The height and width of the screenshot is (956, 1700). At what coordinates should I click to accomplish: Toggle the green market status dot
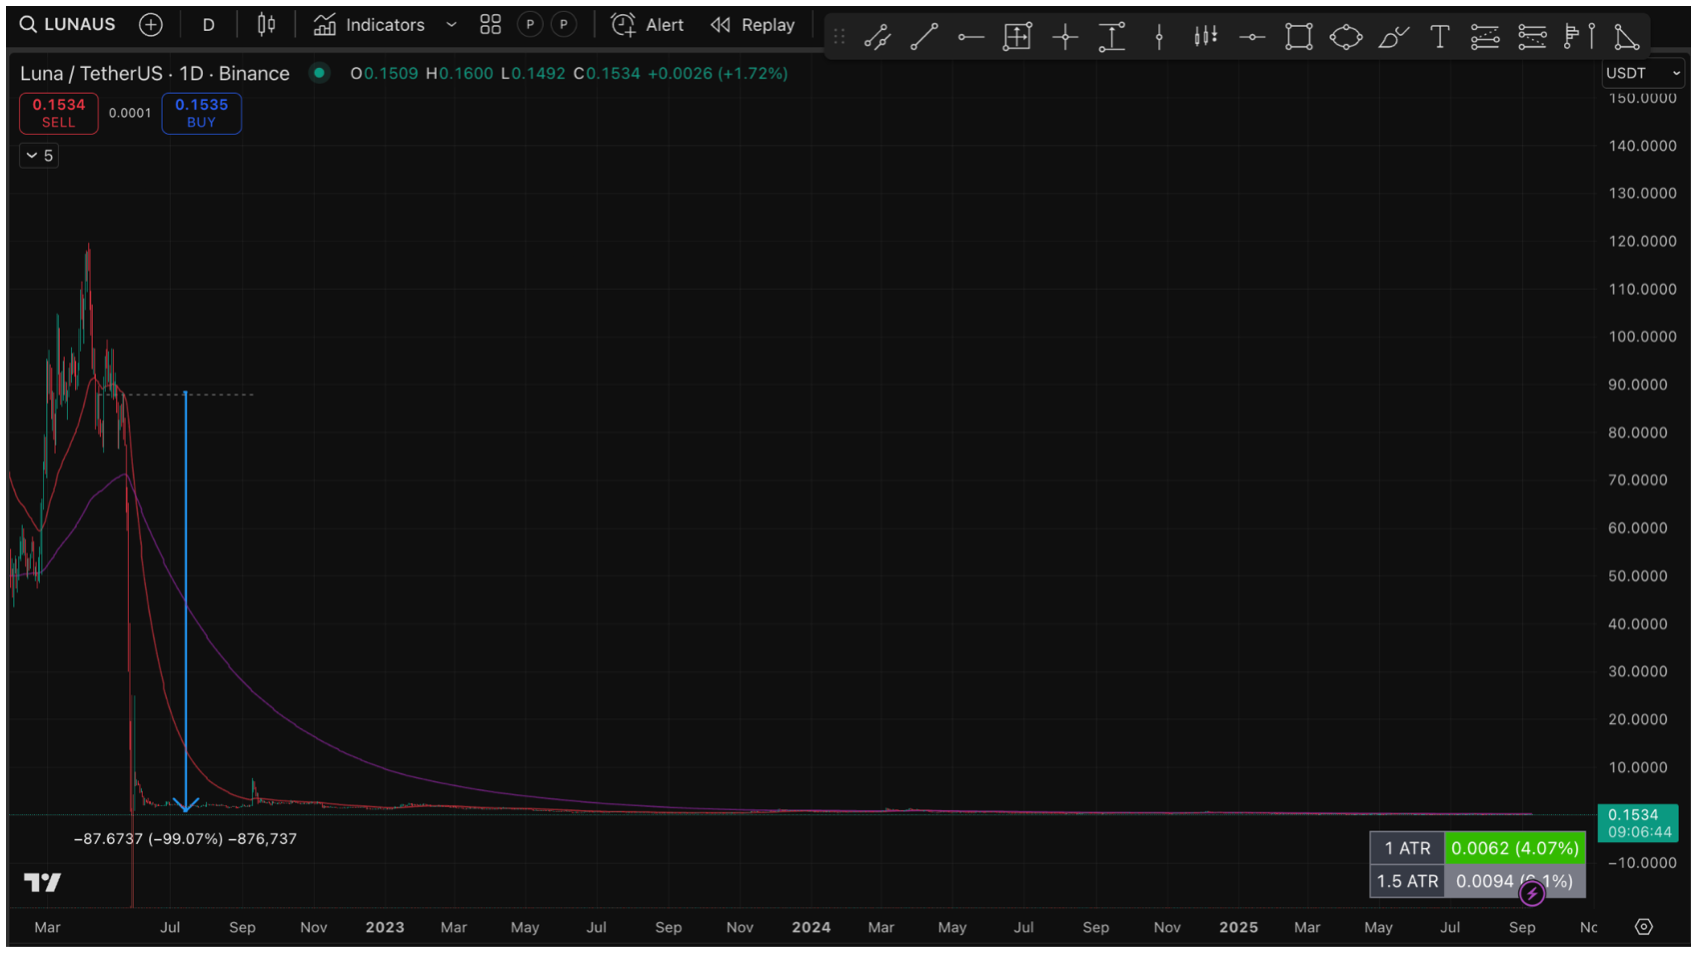click(x=319, y=73)
